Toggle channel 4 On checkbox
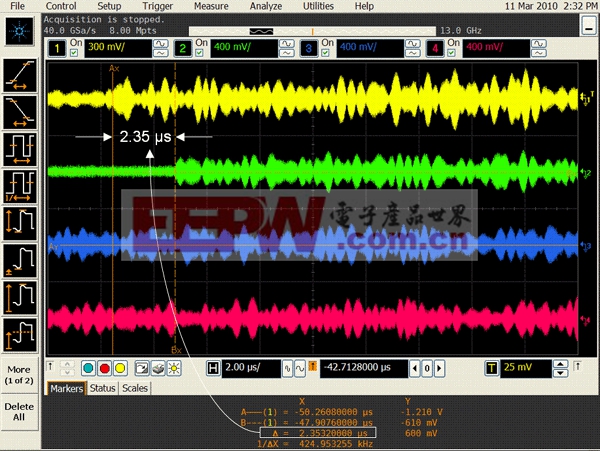Viewport: 600px width, 451px height. pos(451,53)
